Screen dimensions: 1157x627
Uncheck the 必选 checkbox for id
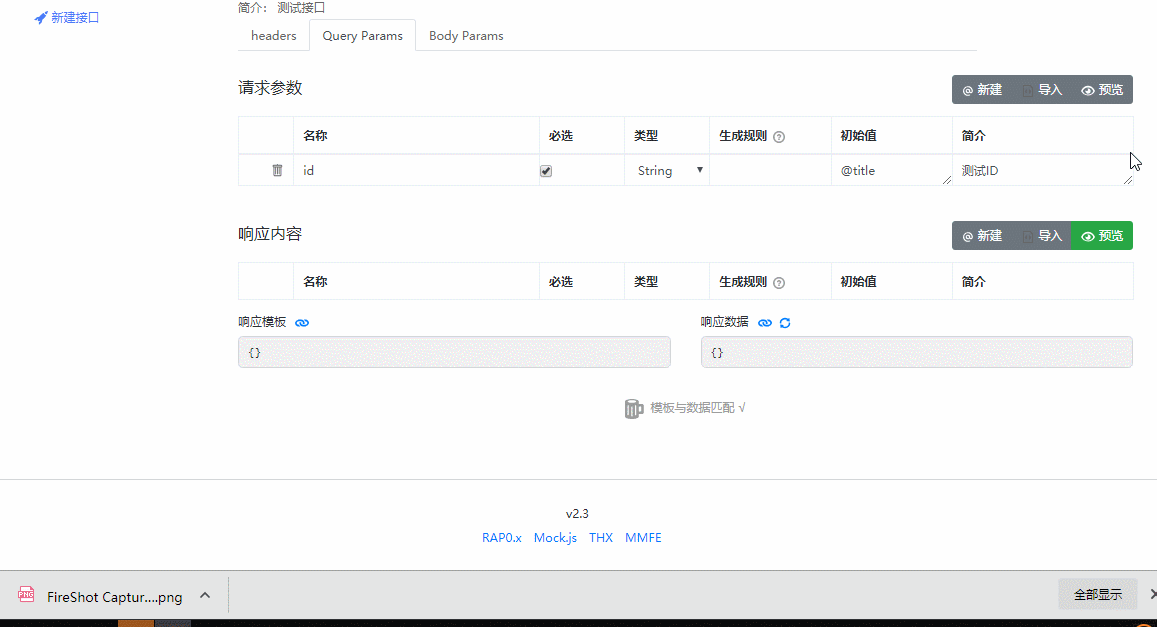(545, 170)
